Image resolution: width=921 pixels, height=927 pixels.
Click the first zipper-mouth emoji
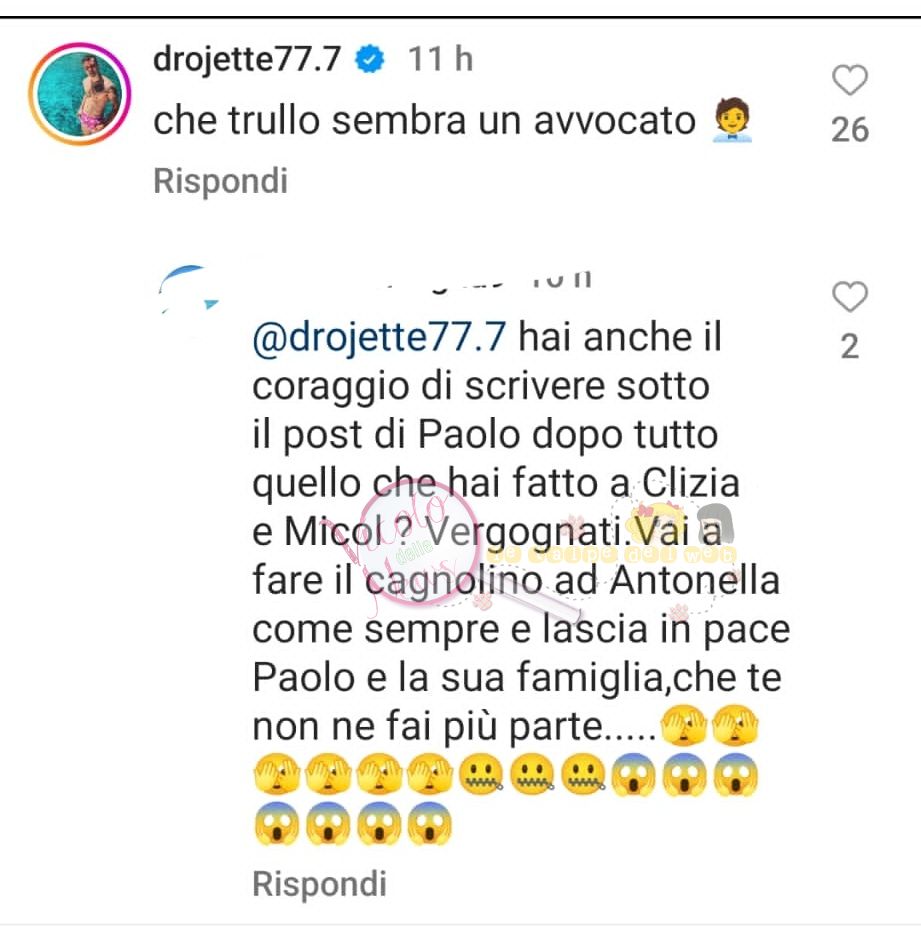tap(482, 774)
